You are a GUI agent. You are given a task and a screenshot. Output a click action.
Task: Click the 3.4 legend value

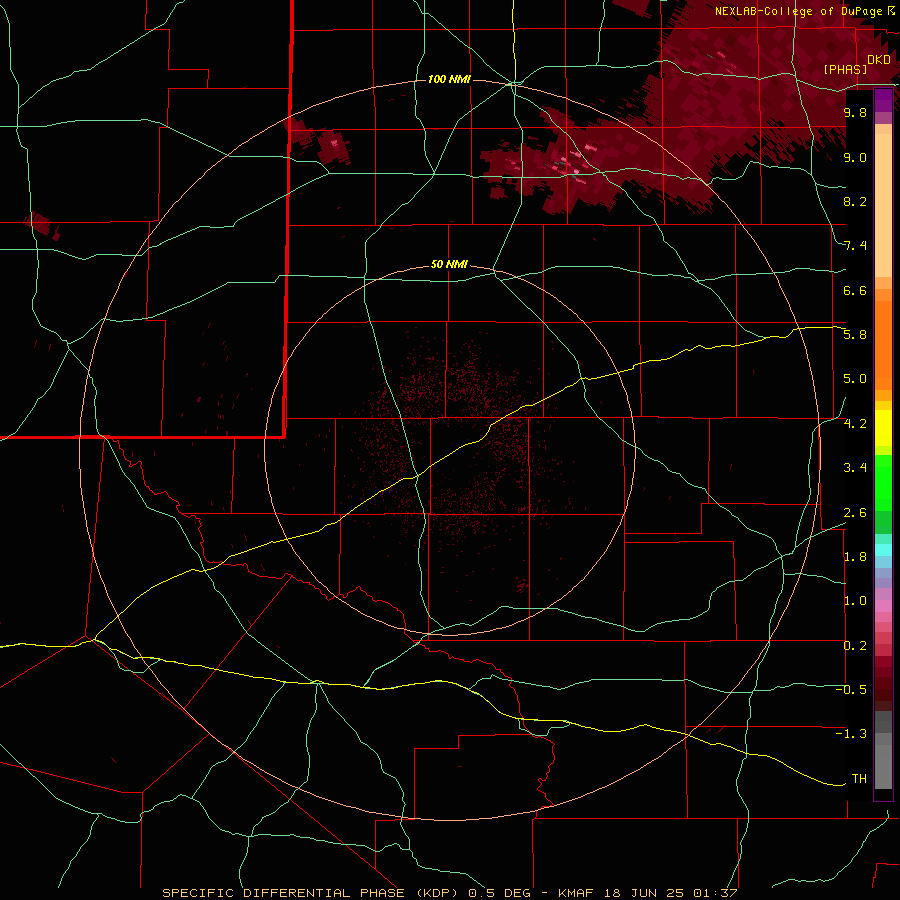click(855, 468)
